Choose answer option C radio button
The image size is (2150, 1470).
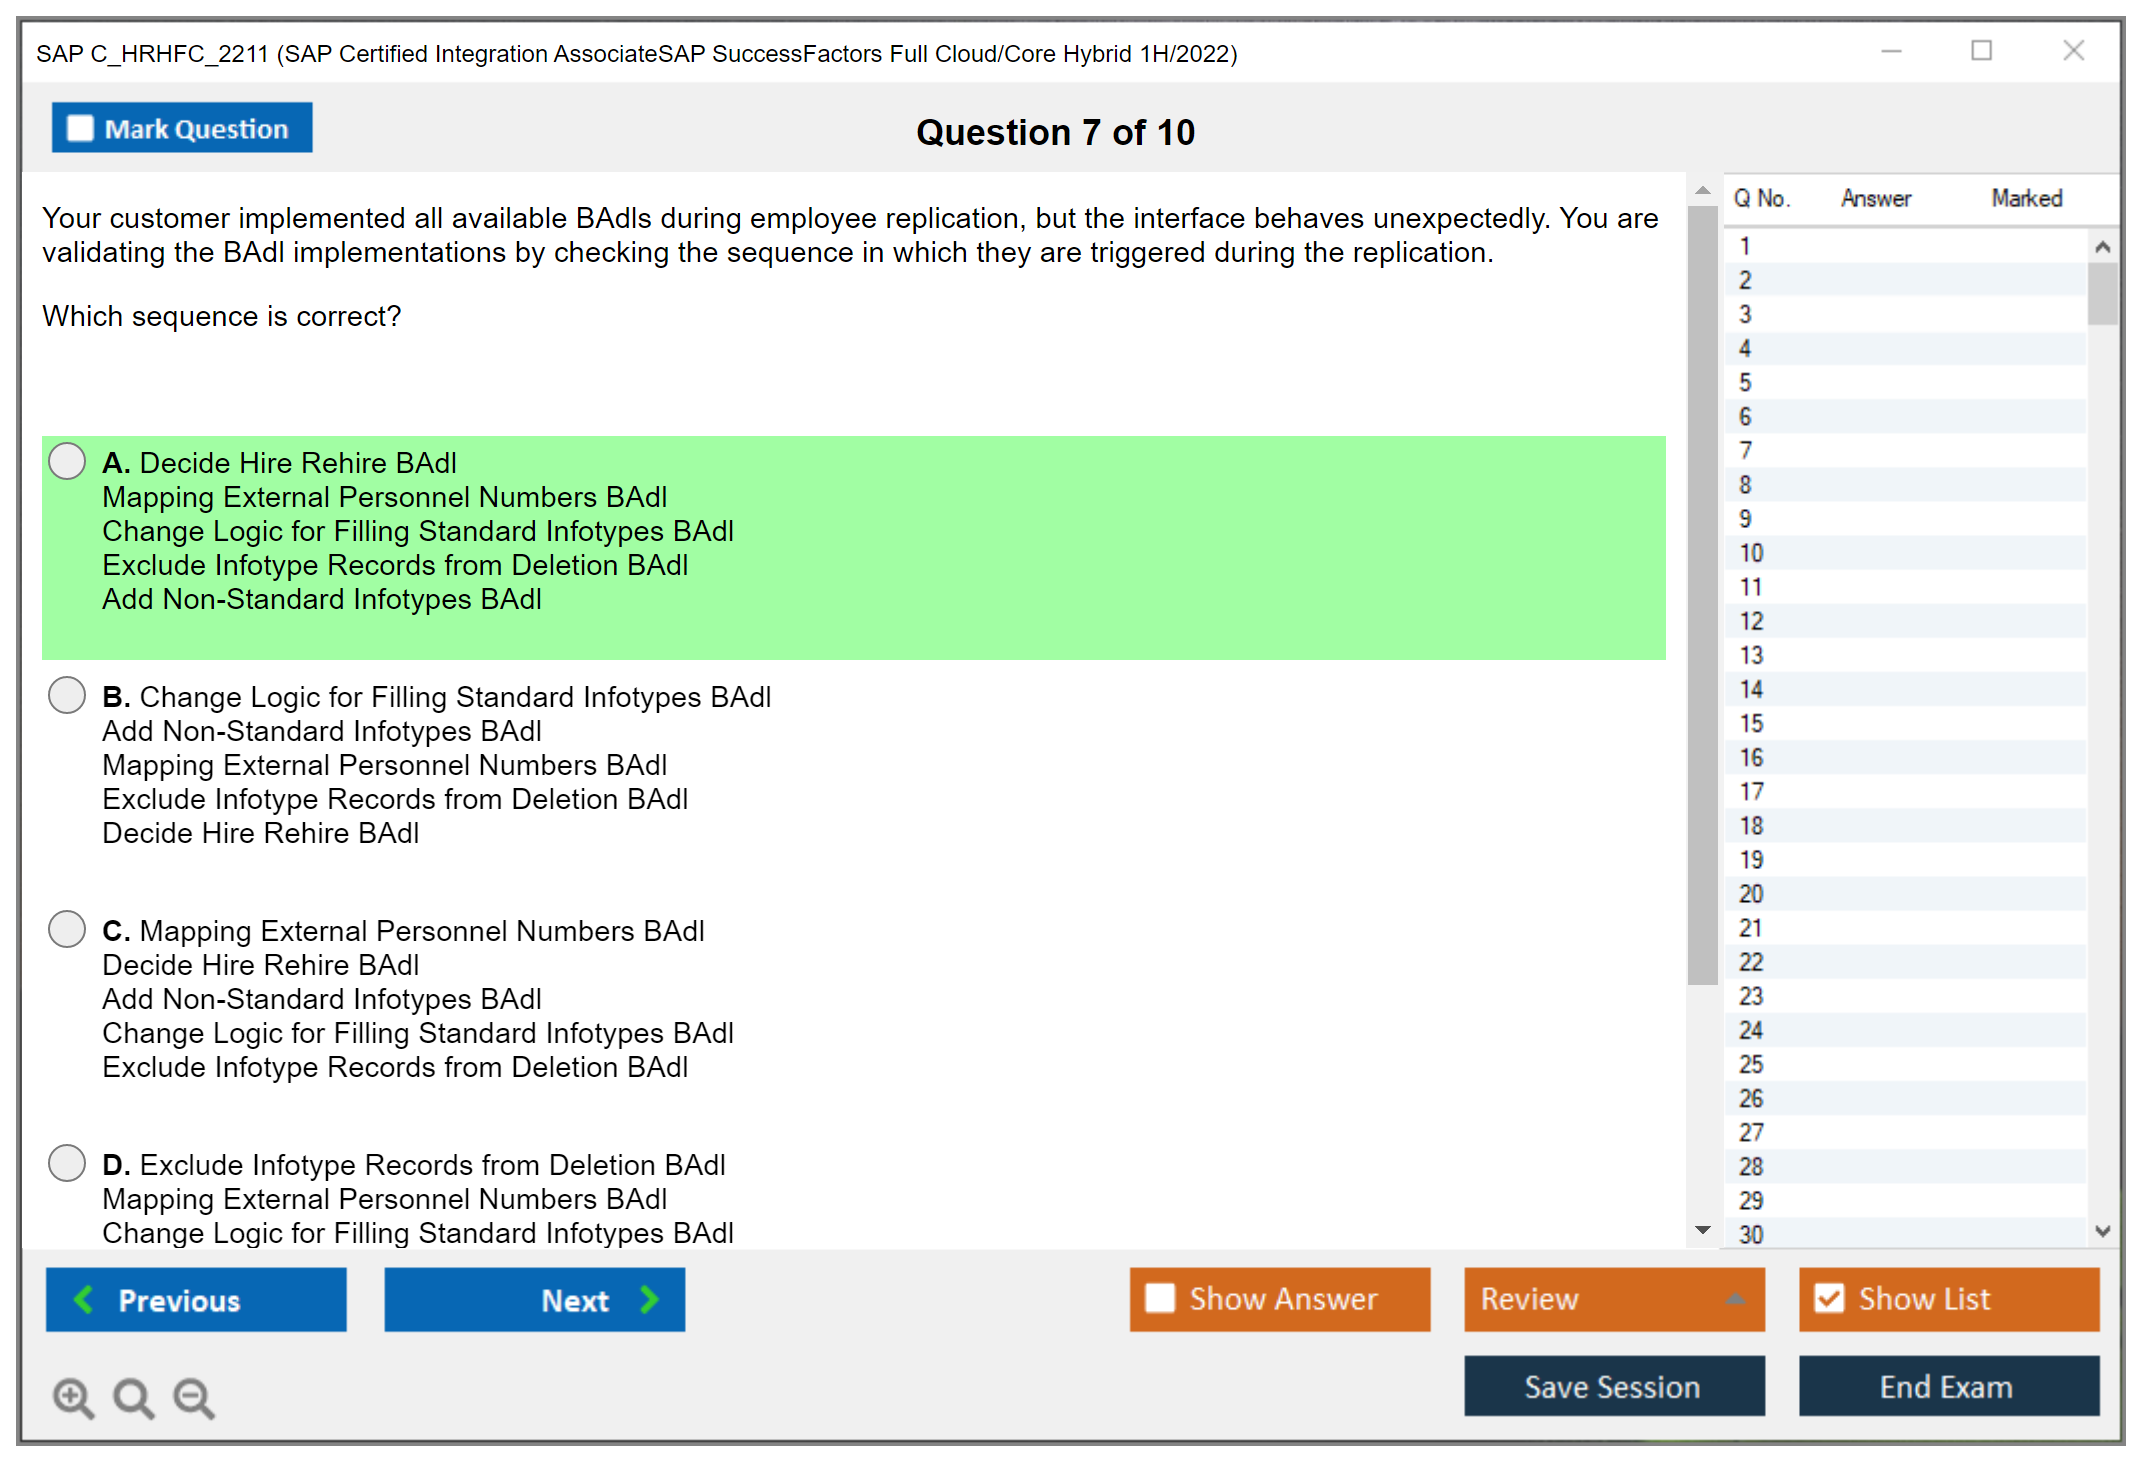pyautogui.click(x=67, y=929)
